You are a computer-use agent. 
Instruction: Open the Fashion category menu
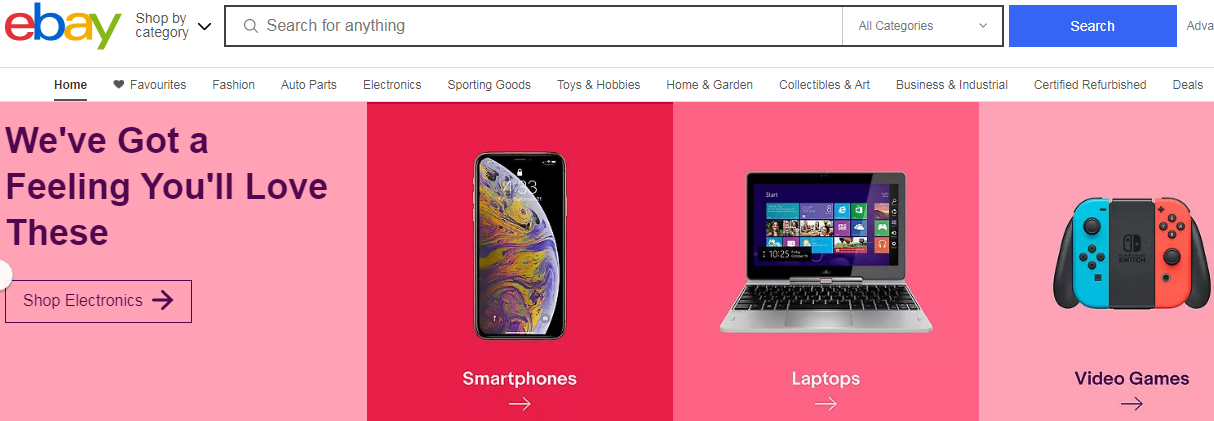[233, 85]
